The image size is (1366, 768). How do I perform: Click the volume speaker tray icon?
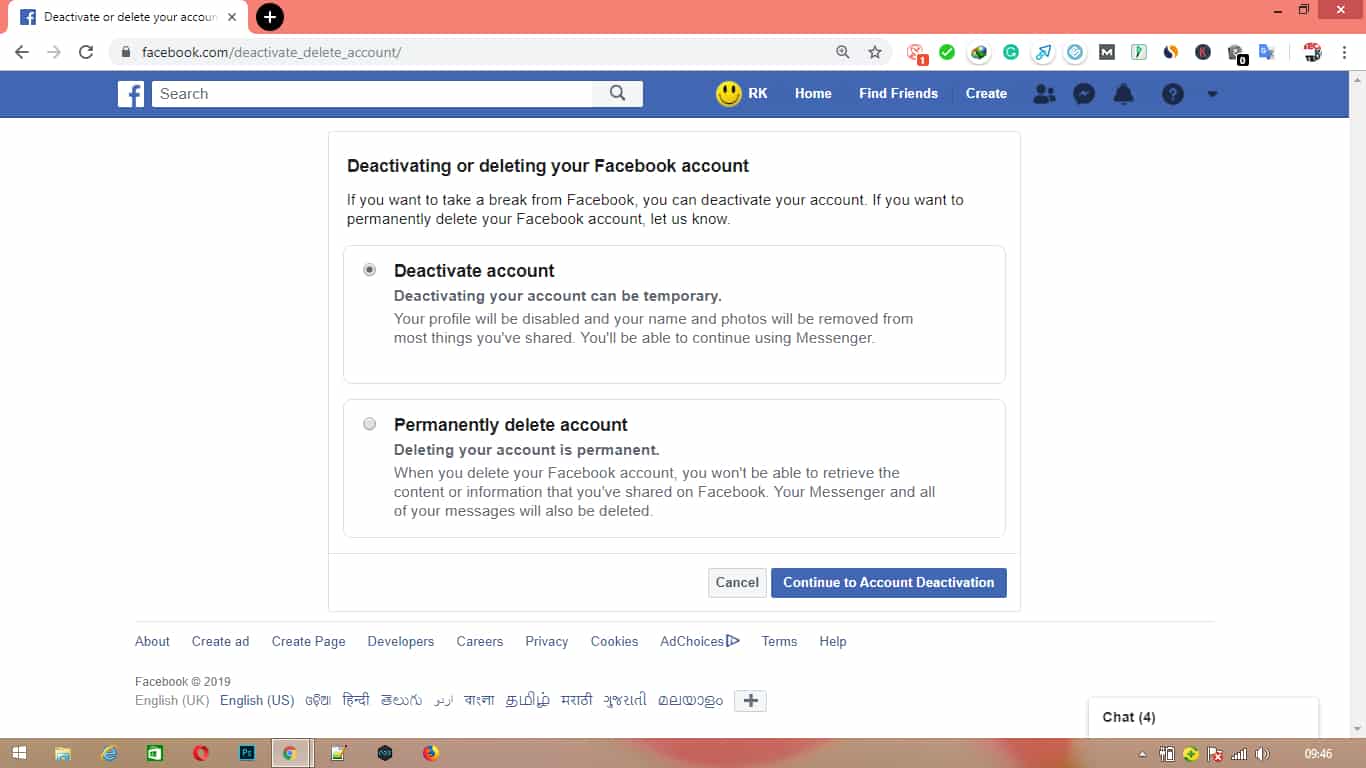pyautogui.click(x=1262, y=754)
